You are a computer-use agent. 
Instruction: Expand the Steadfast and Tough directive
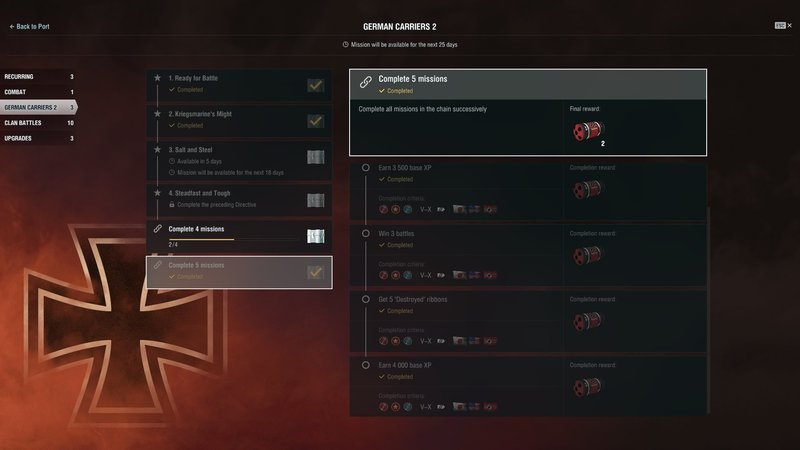point(239,199)
